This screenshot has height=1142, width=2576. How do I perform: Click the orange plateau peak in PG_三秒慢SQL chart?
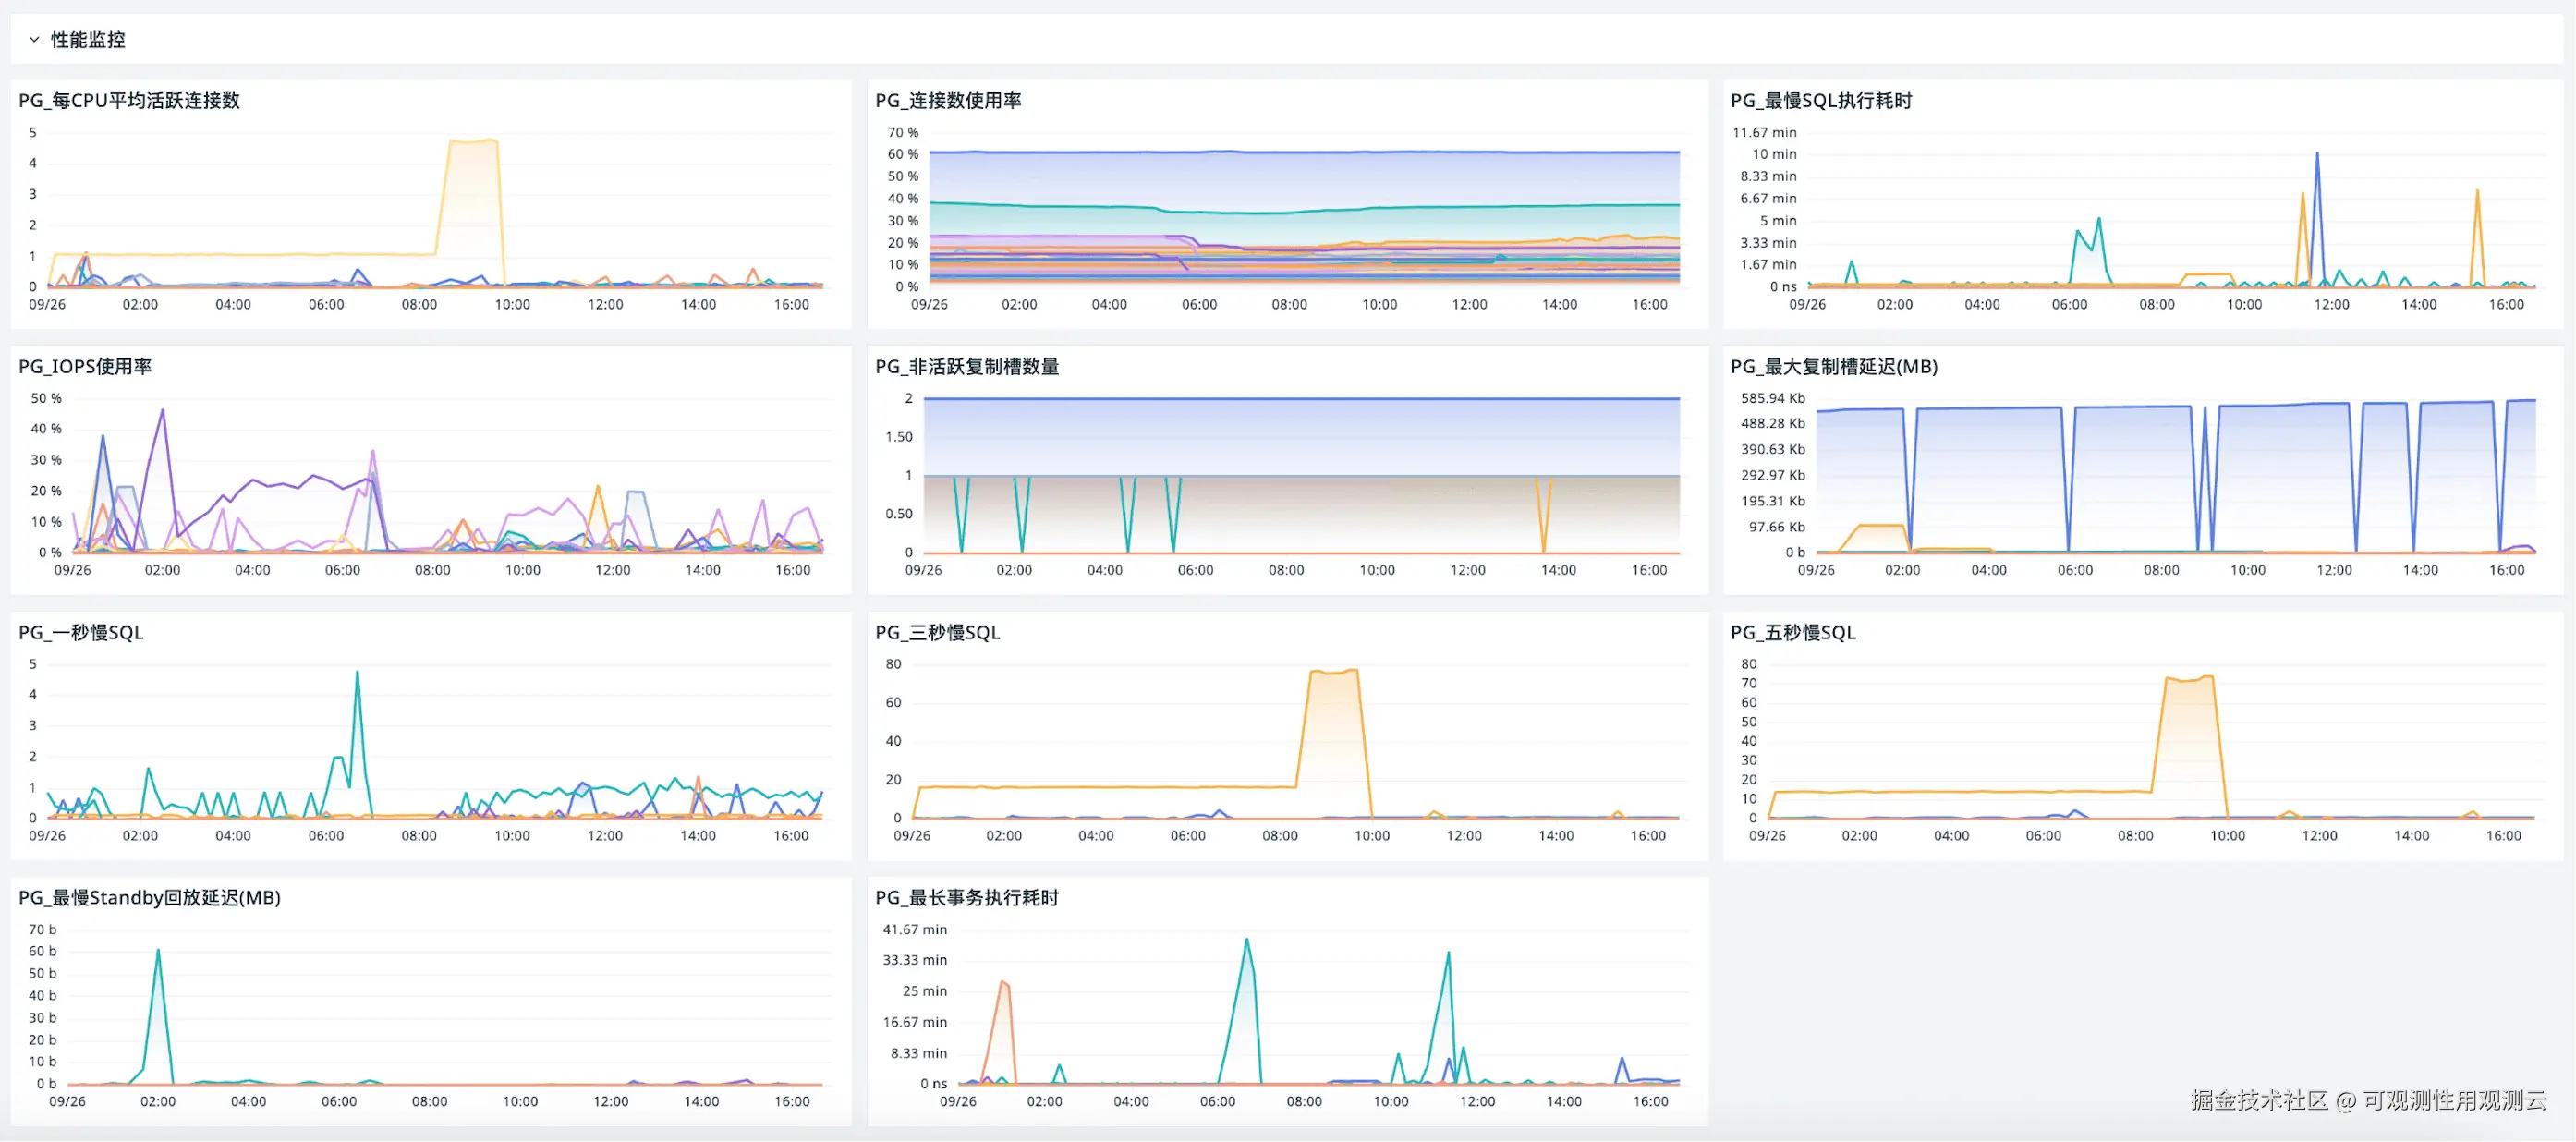tap(1333, 672)
